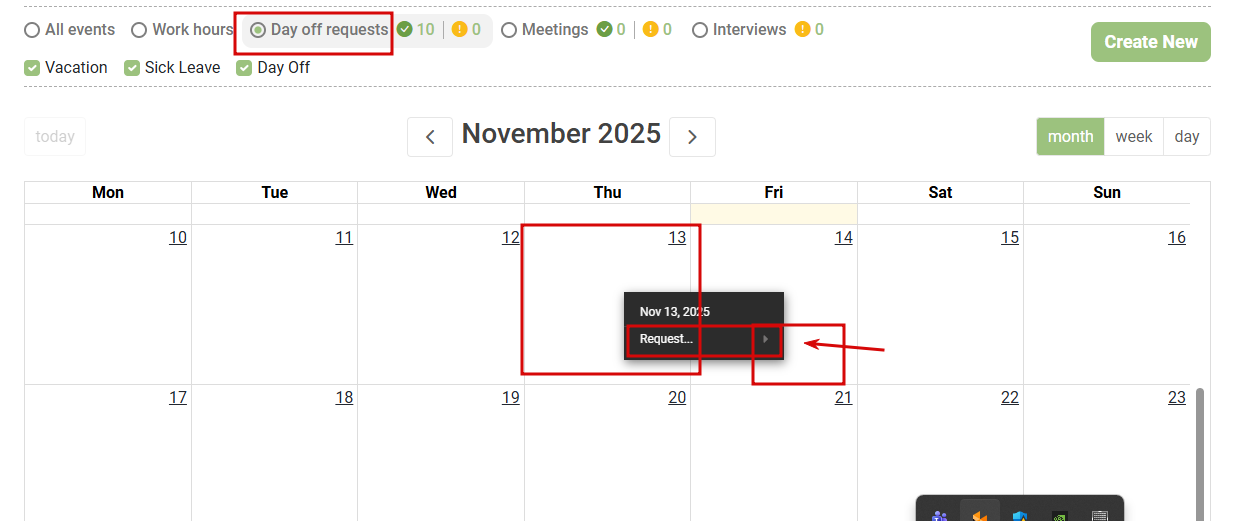
Task: Click the calendar vertical scrollbar thumb
Action: [1200, 450]
